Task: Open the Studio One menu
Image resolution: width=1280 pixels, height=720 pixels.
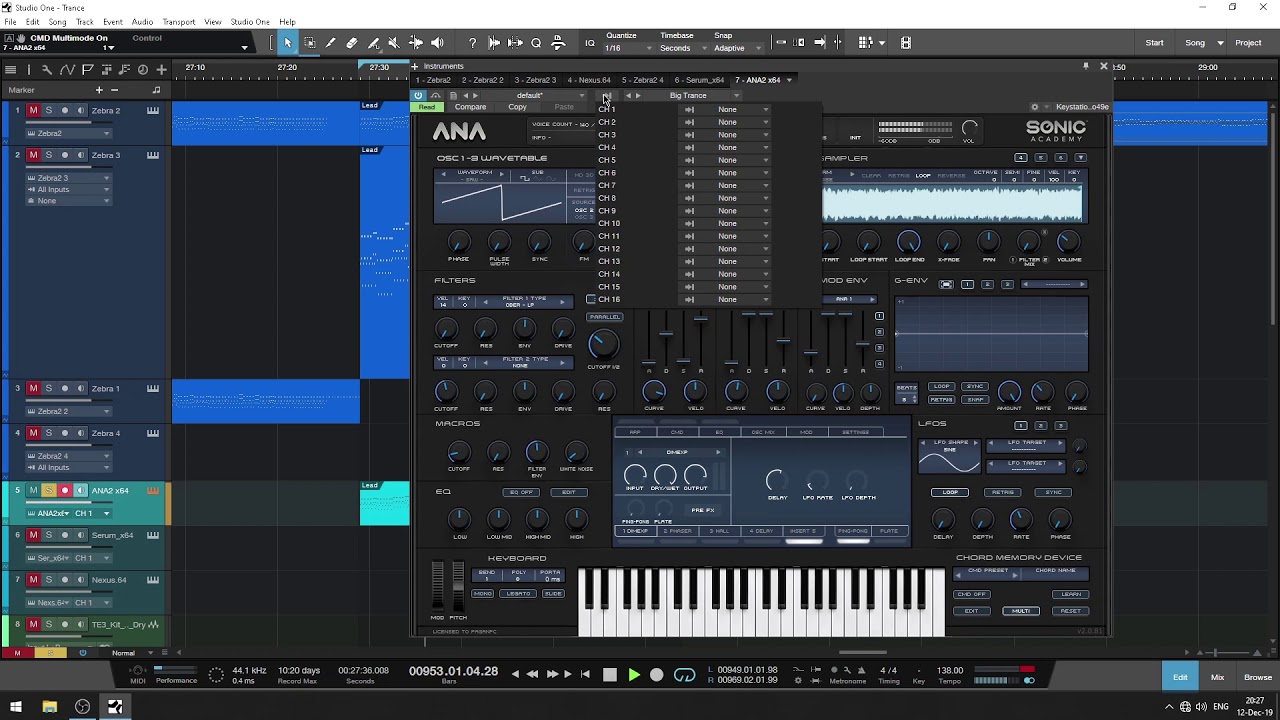Action: click(x=250, y=22)
